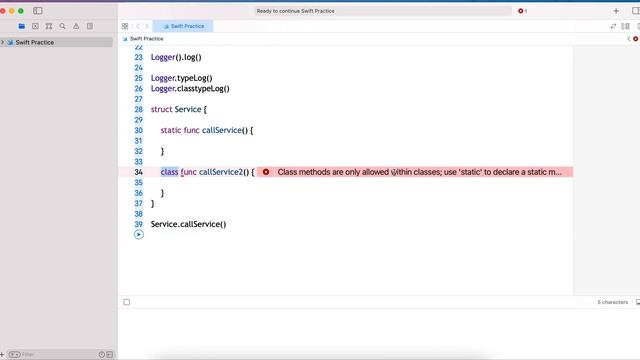Run playground with the play button

(139, 234)
